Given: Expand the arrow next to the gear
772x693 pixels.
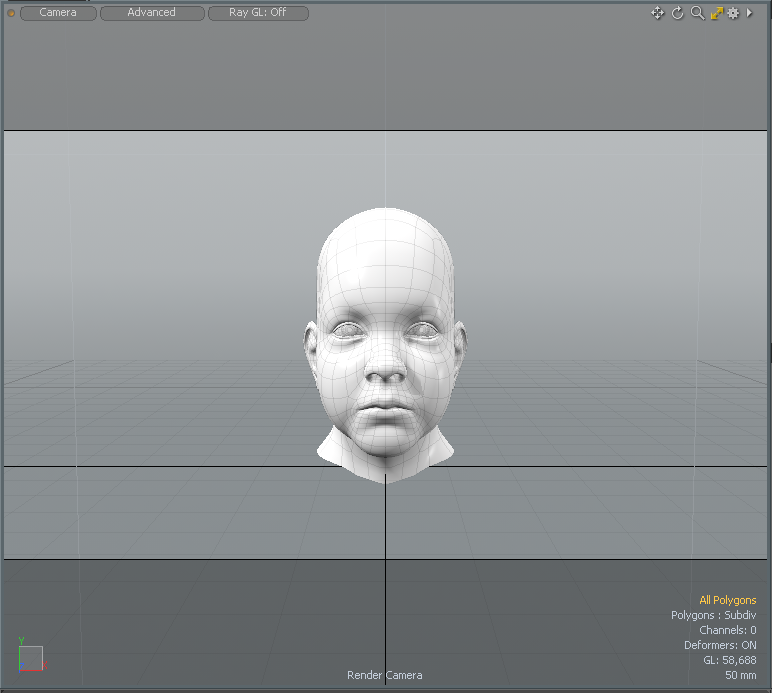Looking at the screenshot, I should tap(749, 13).
